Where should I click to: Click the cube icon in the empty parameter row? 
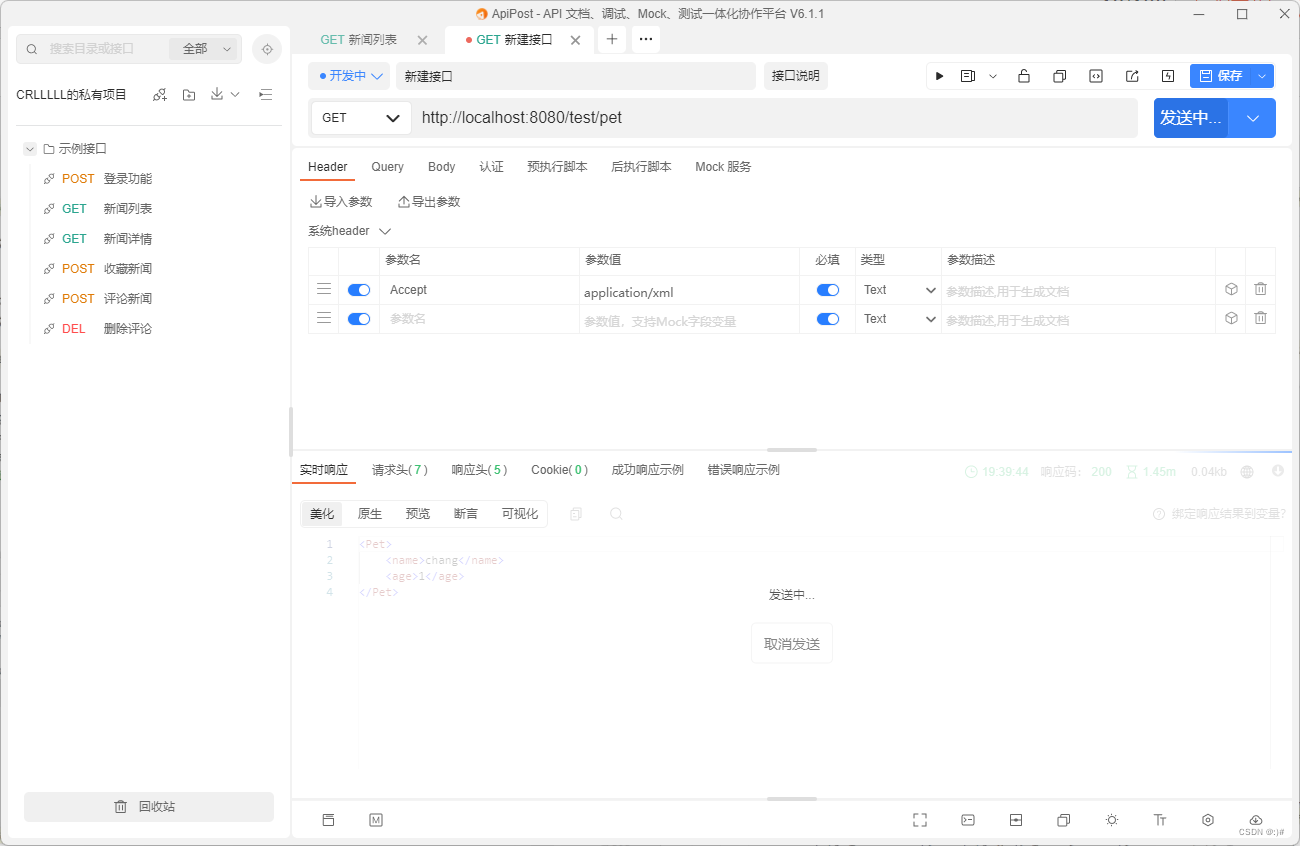1231,318
